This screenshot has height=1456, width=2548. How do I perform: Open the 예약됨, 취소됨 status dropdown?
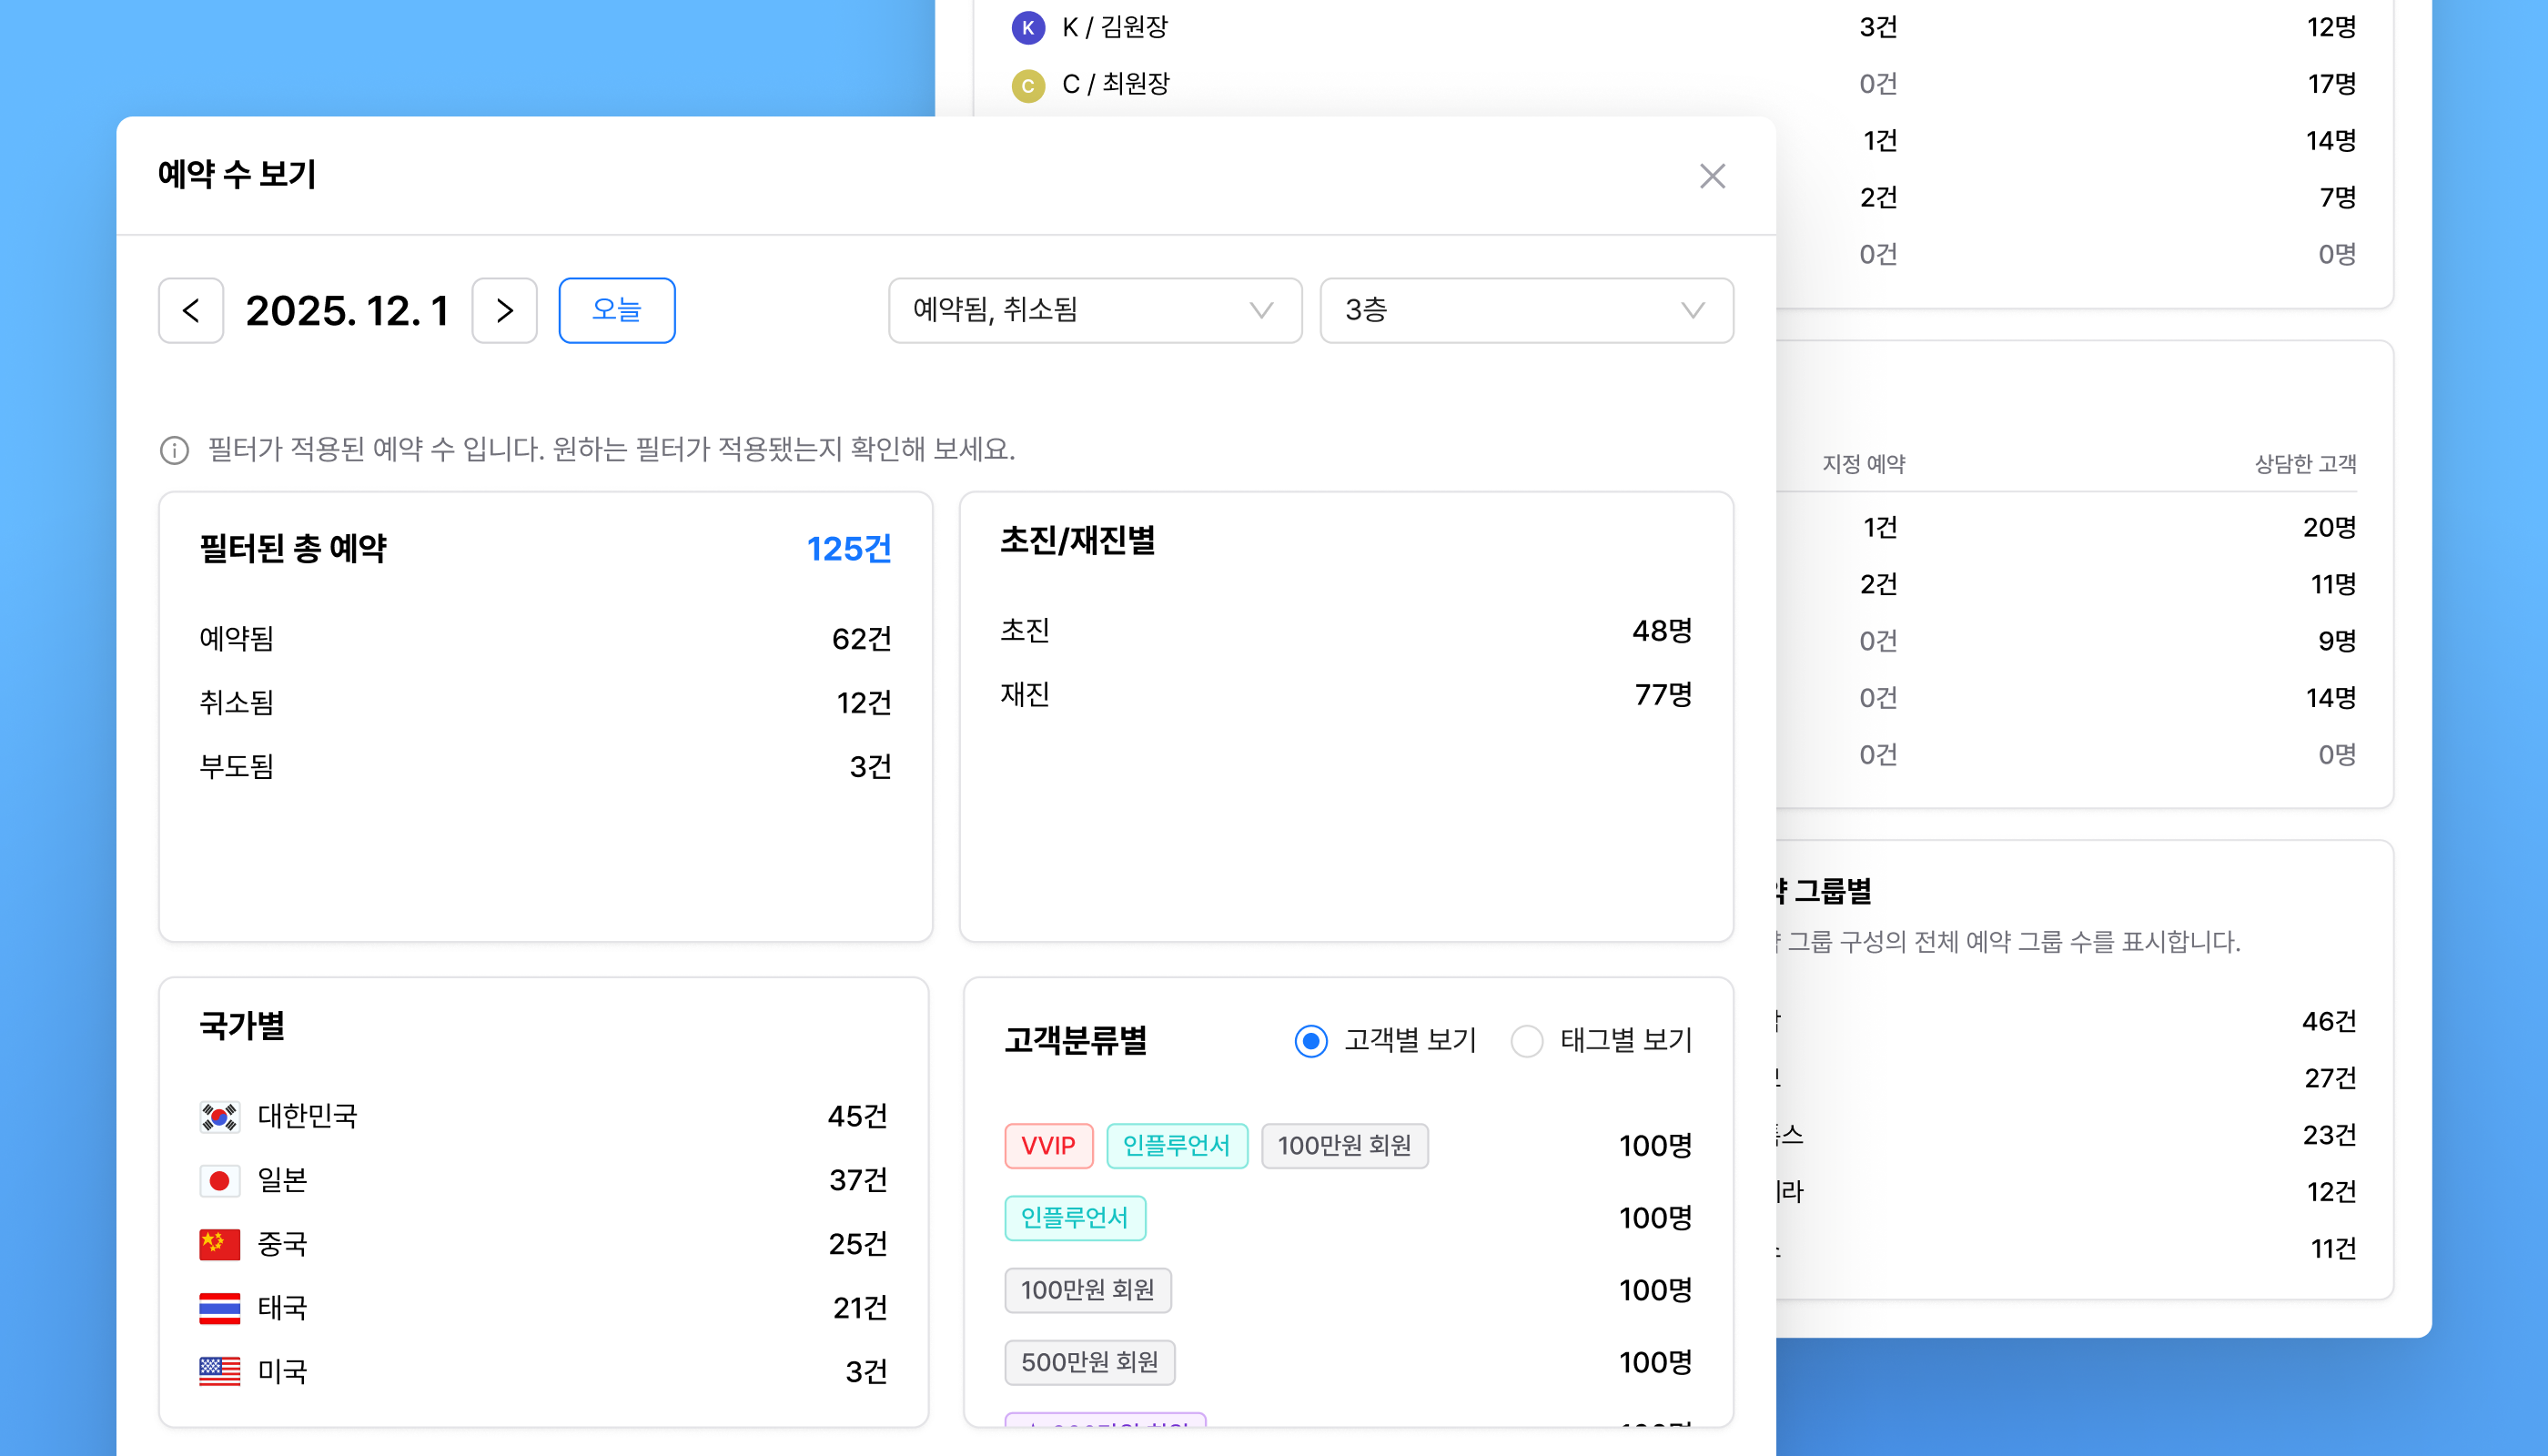tap(1094, 311)
